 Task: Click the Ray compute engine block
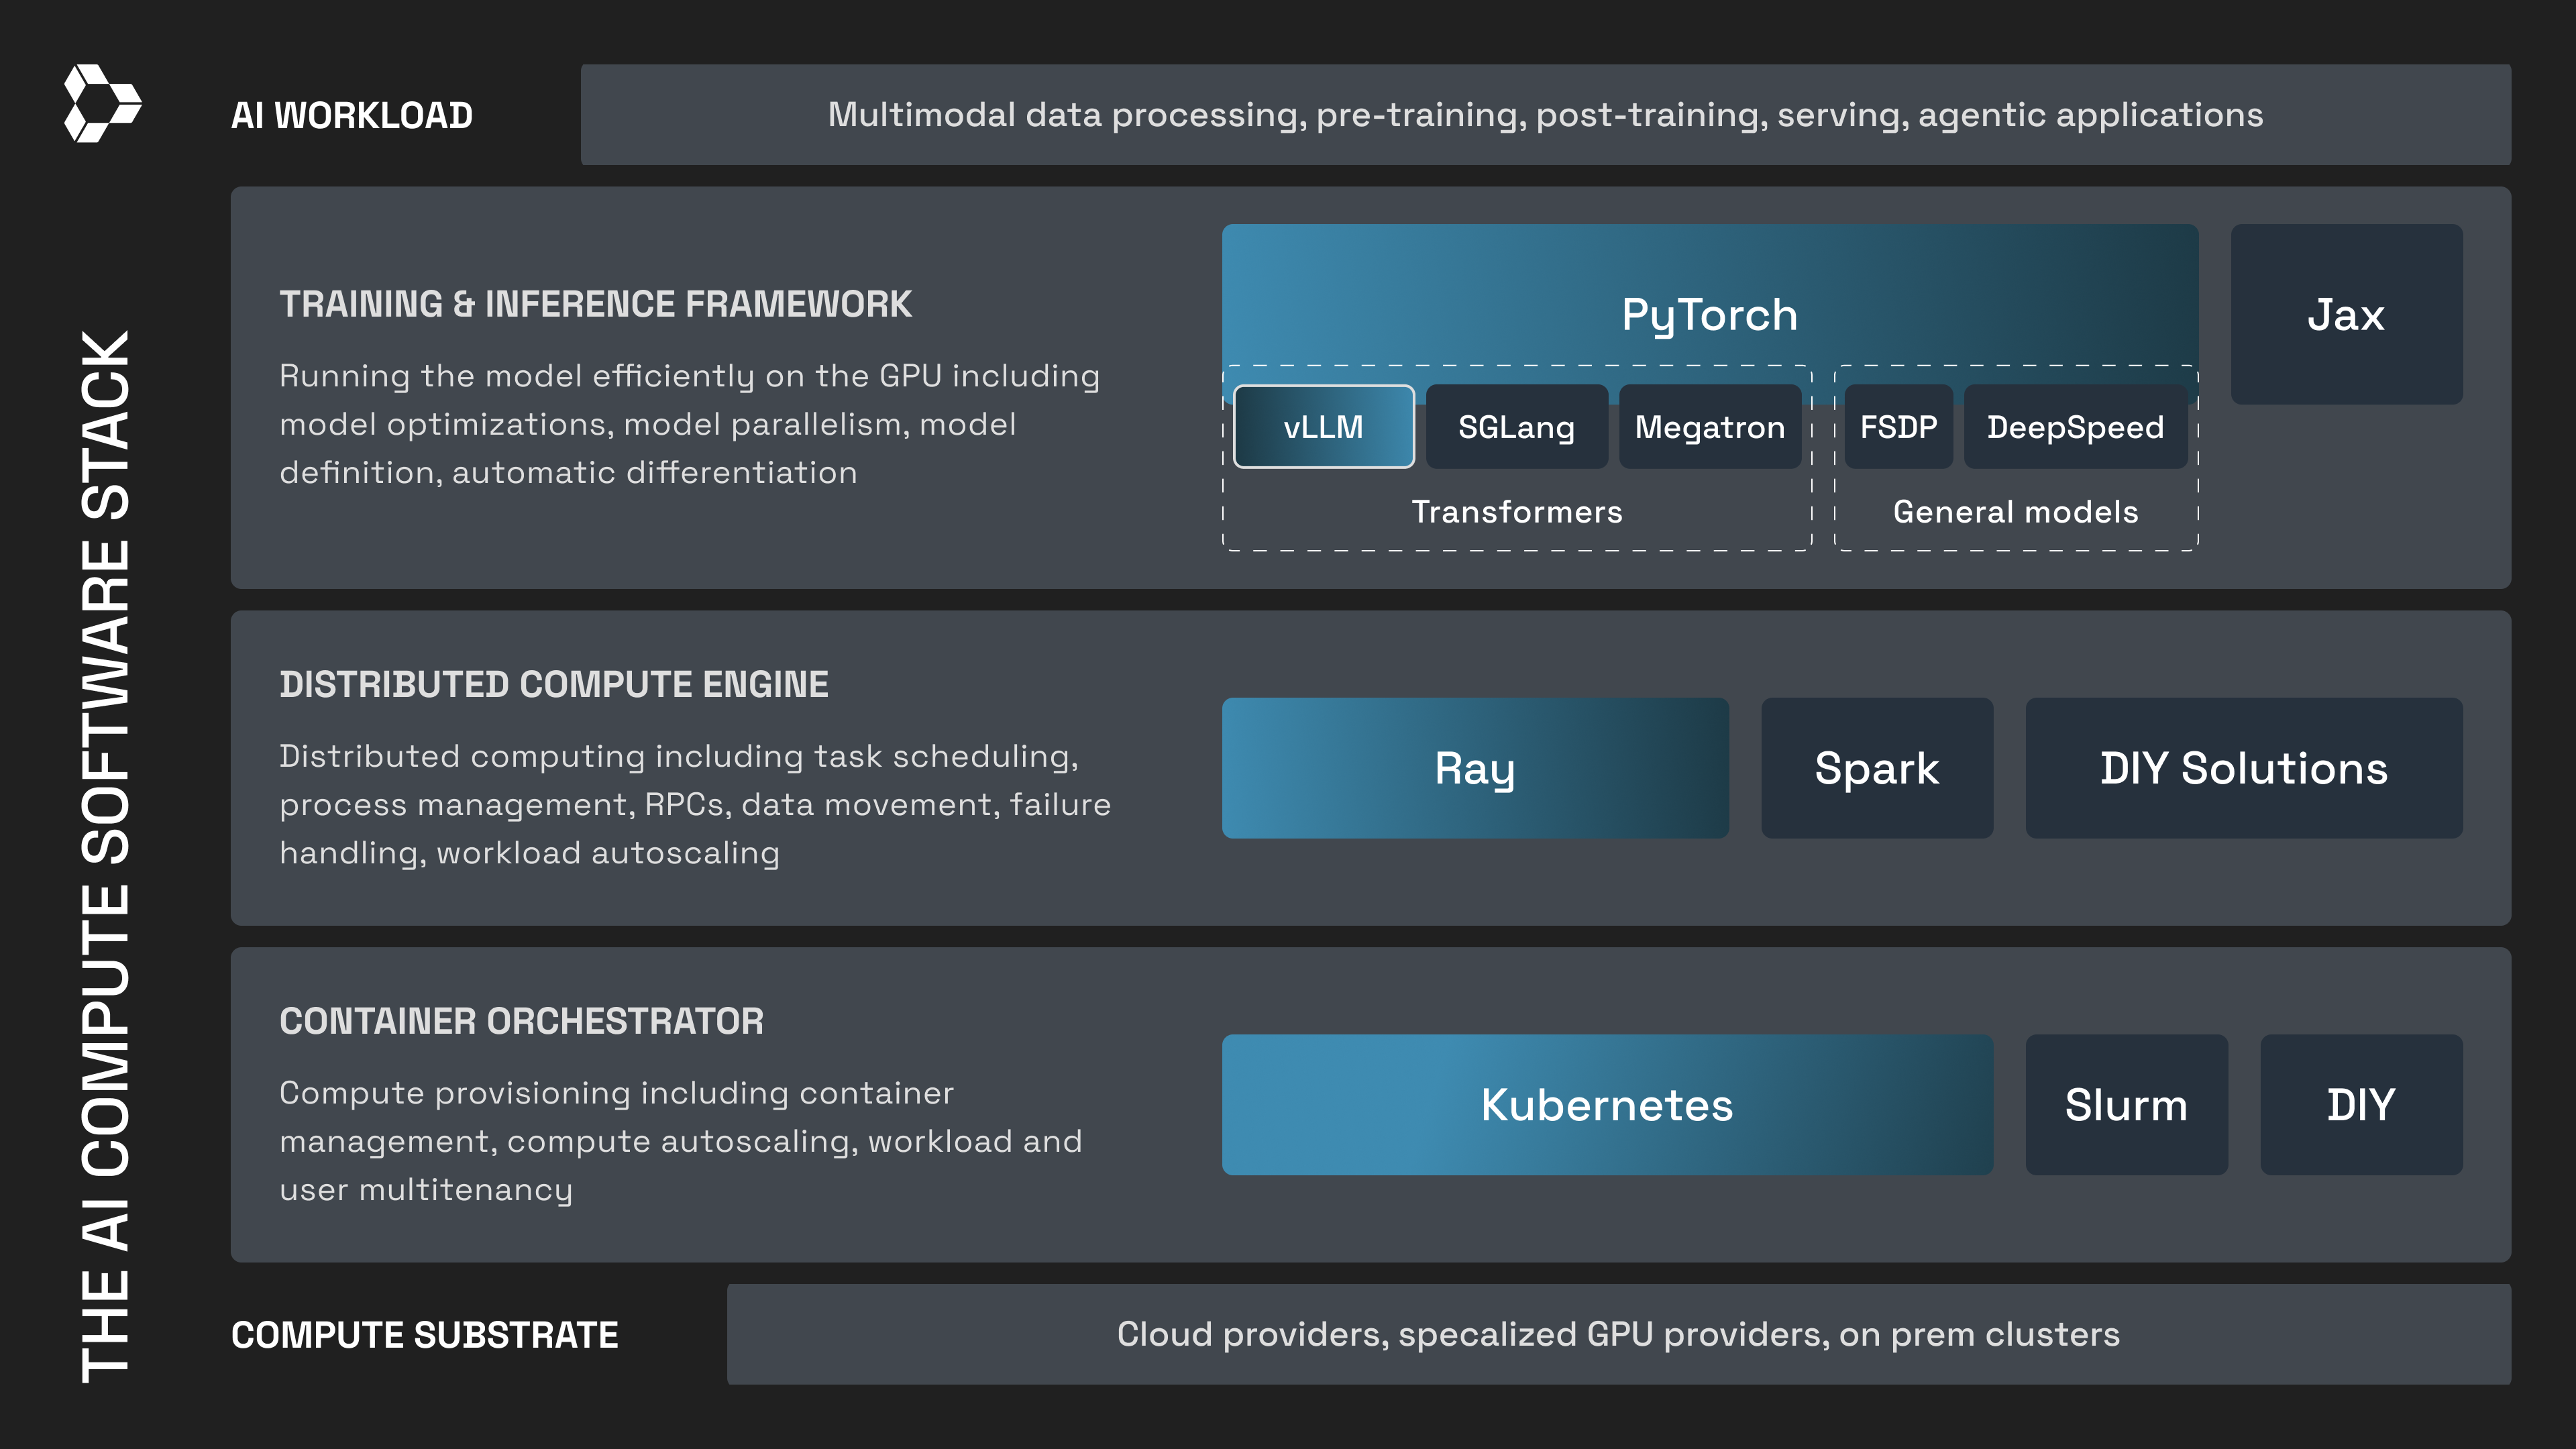(1474, 768)
